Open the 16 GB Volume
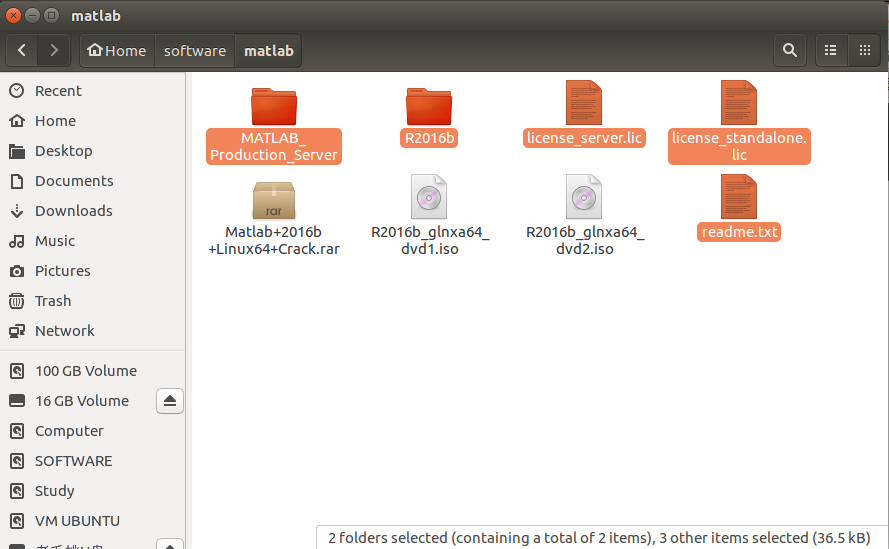Image resolution: width=889 pixels, height=549 pixels. [x=82, y=401]
